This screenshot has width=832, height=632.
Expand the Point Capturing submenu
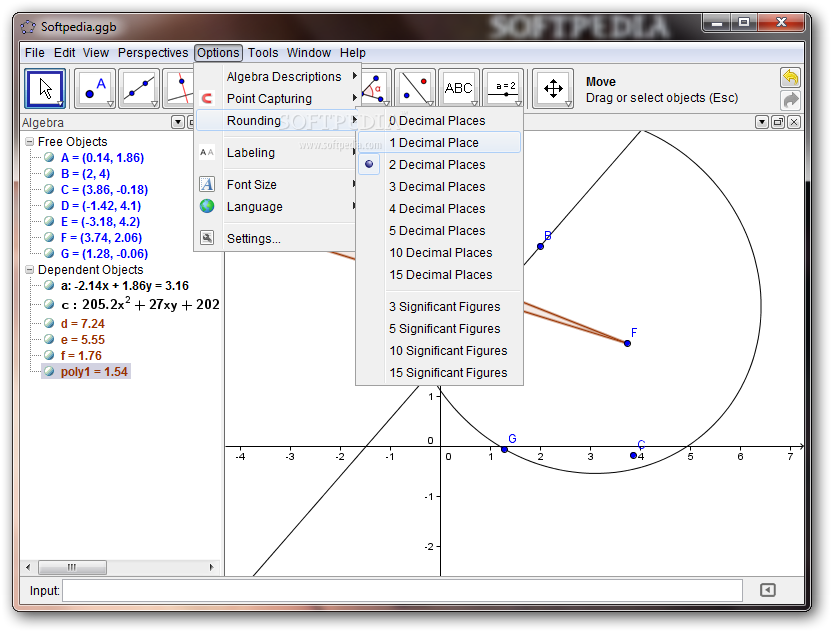[278, 99]
